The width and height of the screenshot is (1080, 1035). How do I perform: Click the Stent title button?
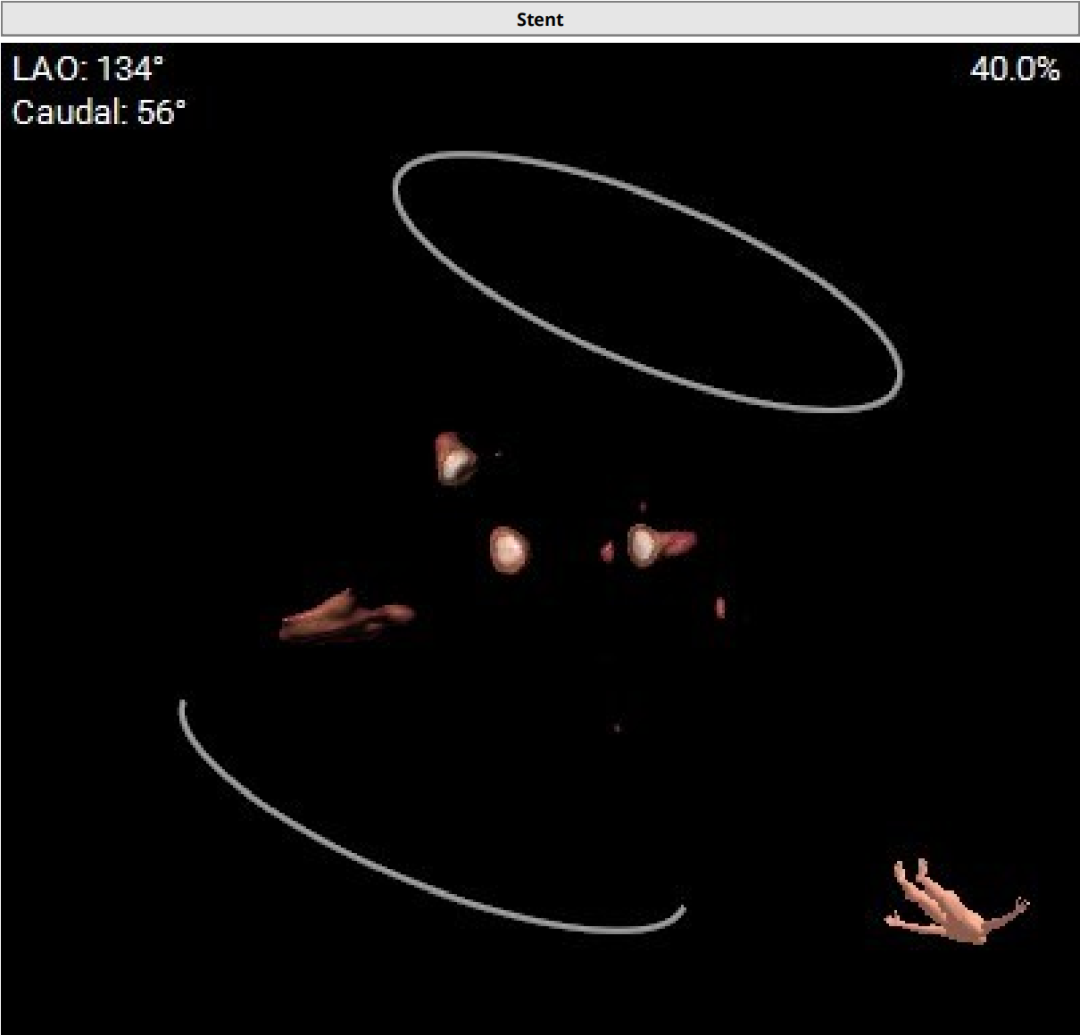tap(540, 19)
